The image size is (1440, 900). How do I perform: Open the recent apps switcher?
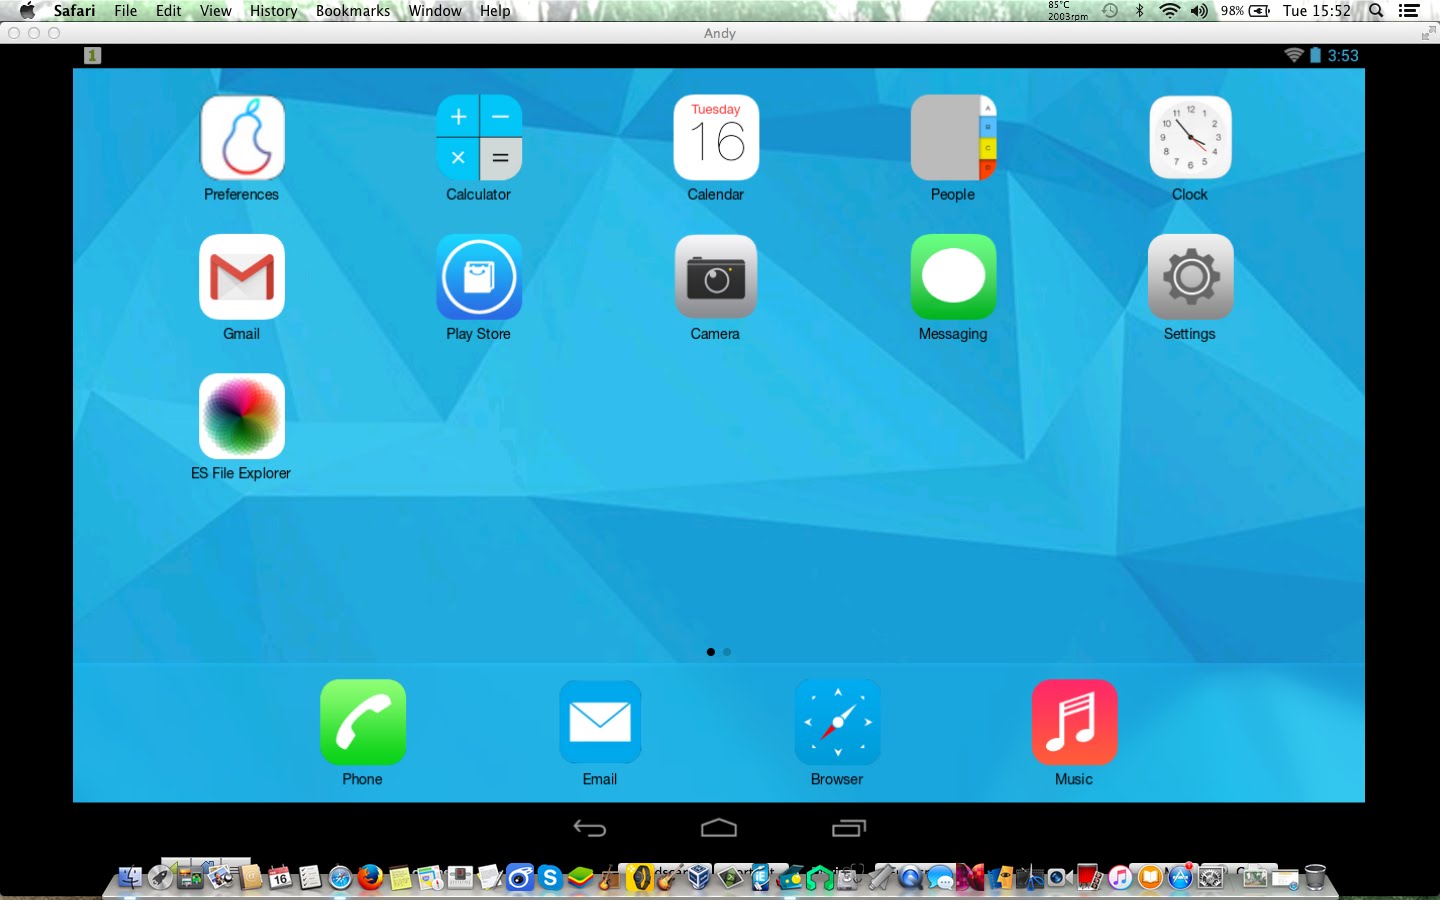(849, 828)
